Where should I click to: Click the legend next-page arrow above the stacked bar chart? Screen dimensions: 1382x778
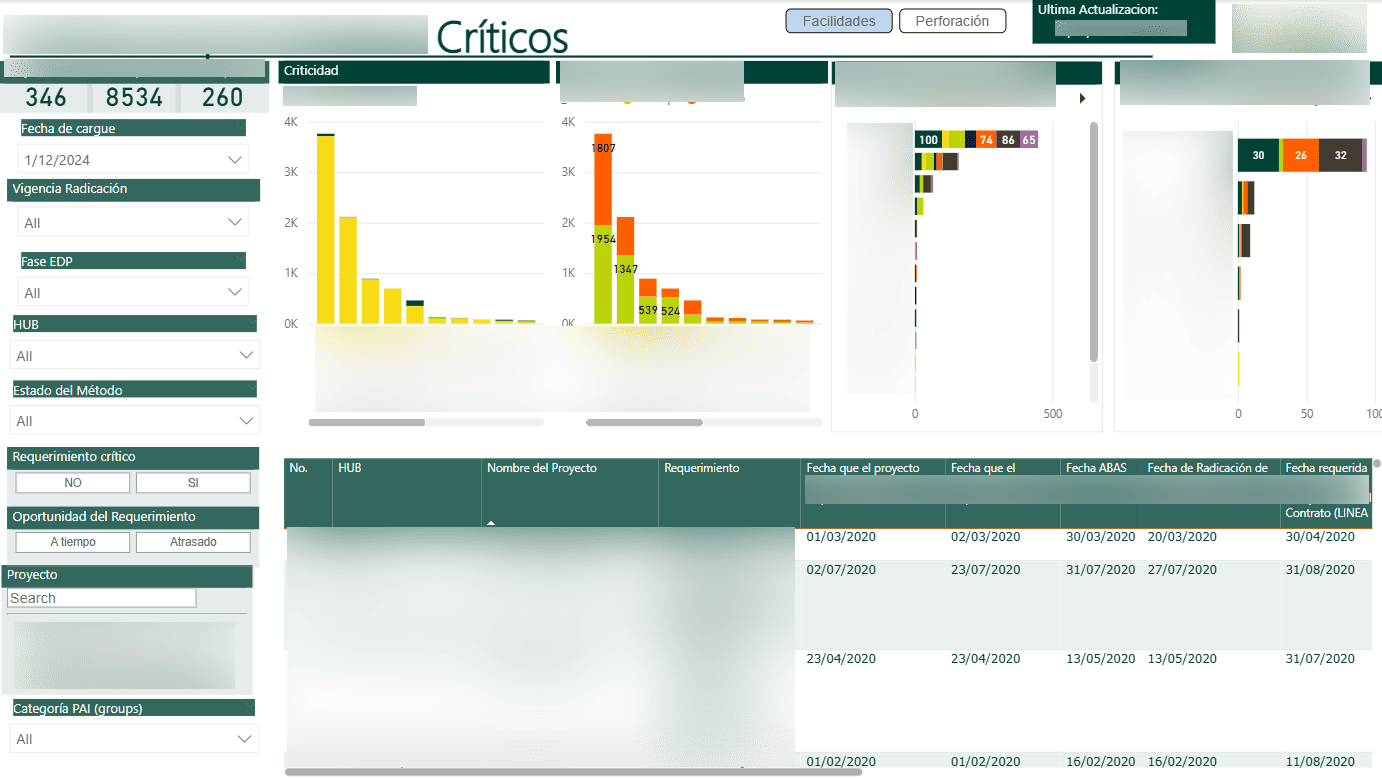(x=1082, y=98)
